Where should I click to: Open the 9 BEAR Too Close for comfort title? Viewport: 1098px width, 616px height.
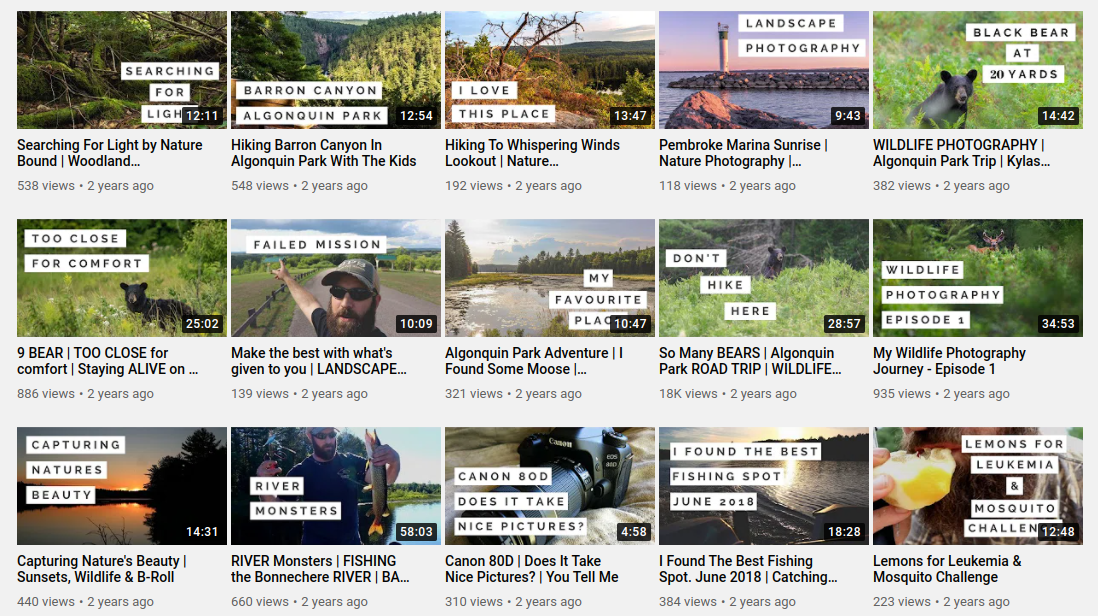click(x=108, y=361)
